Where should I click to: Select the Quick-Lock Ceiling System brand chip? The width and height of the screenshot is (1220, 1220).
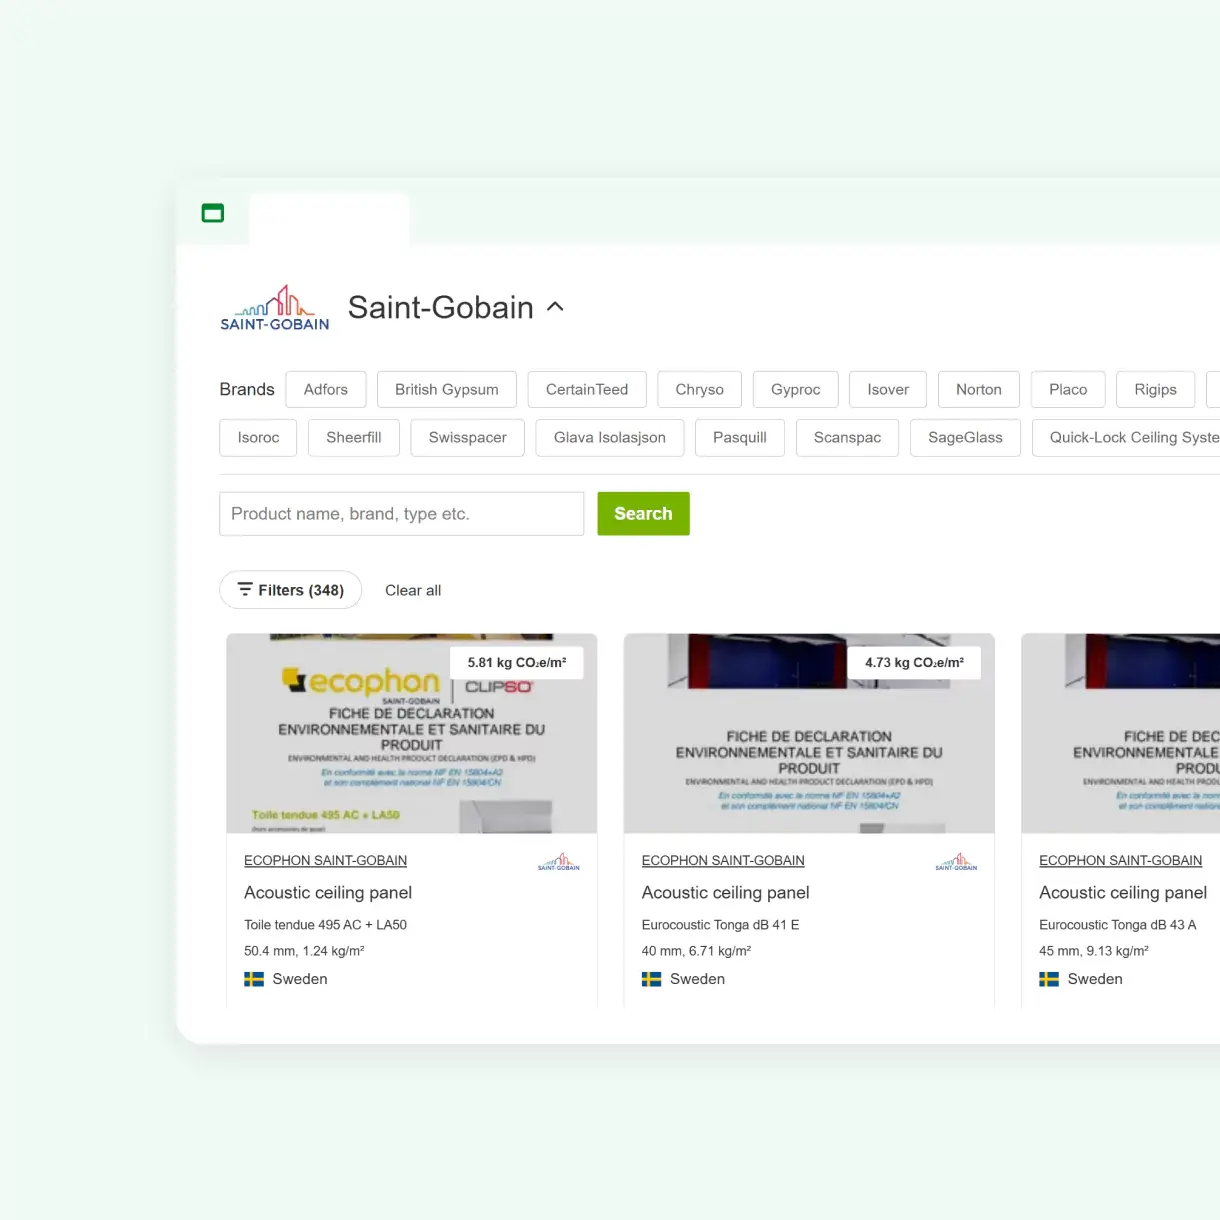(x=1127, y=438)
